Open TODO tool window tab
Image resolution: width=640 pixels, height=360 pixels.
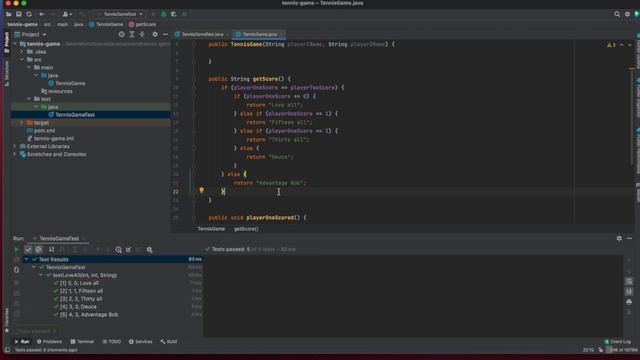click(x=111, y=342)
